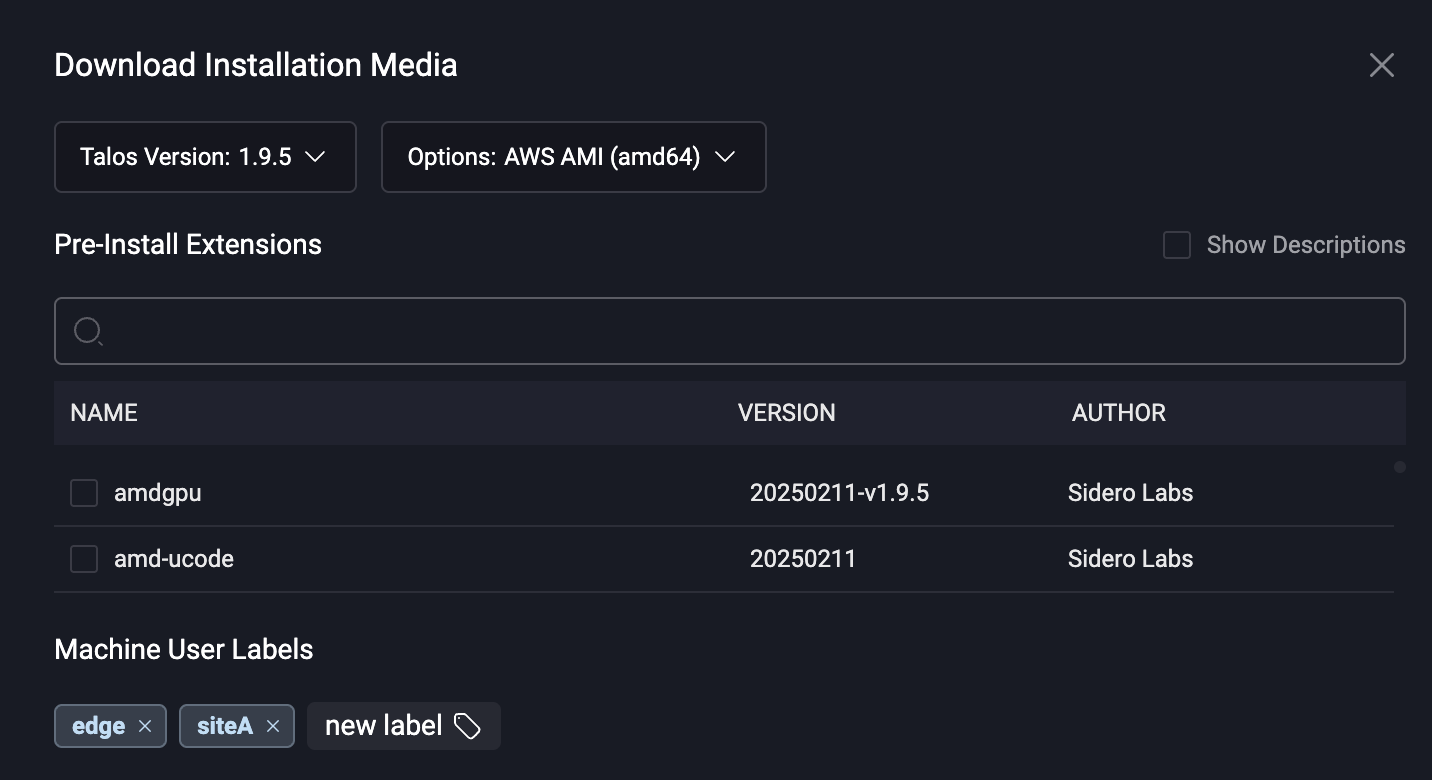Click the tag icon on new label

pos(467,726)
